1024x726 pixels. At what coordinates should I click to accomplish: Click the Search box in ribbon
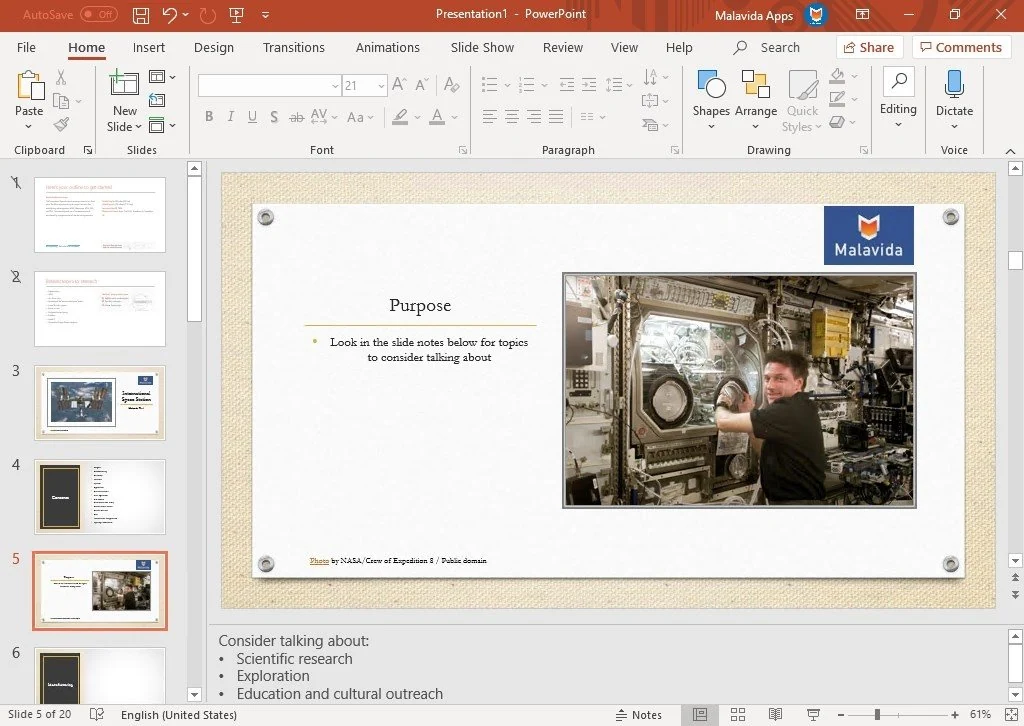(767, 48)
